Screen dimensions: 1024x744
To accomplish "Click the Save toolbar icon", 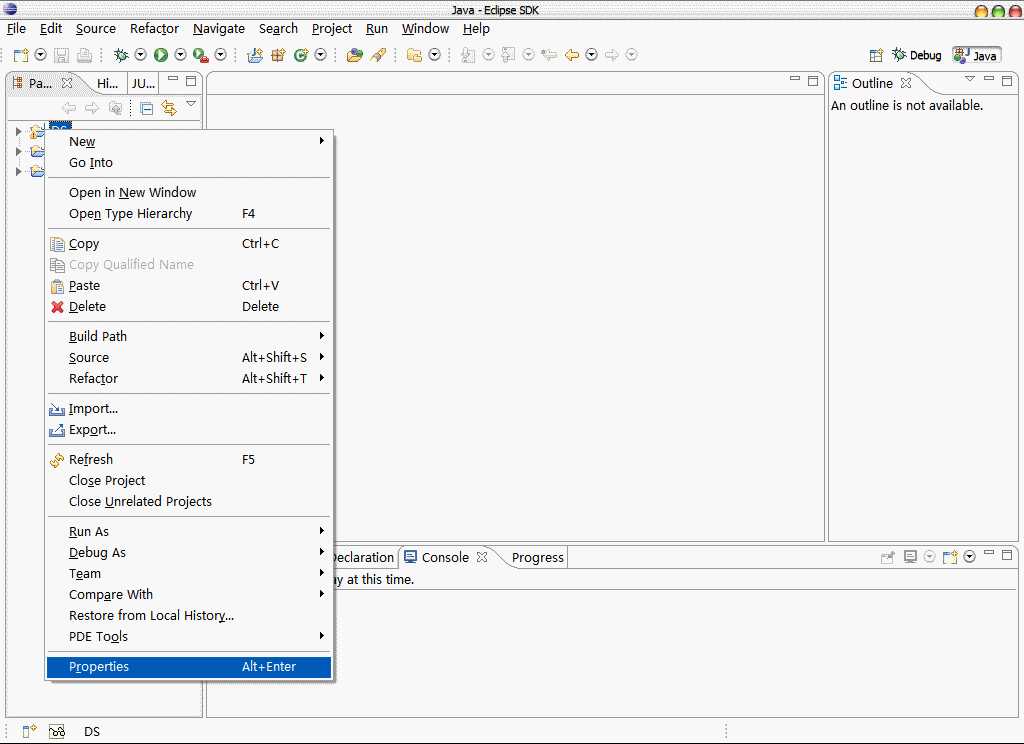I will click(61, 56).
